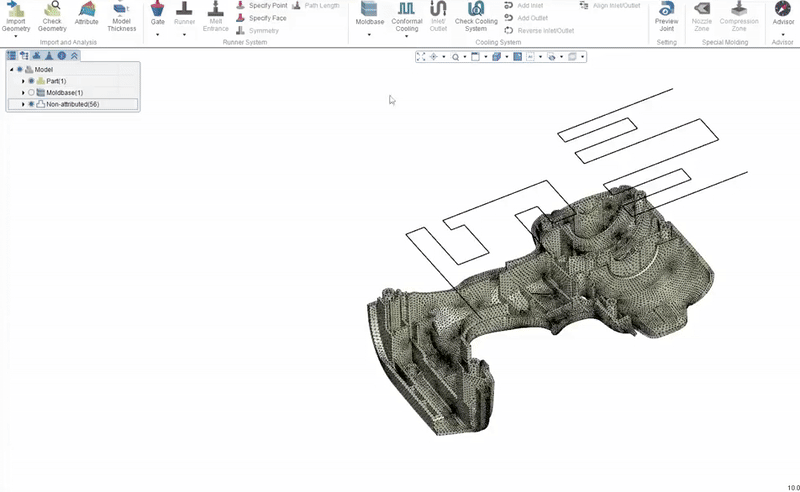The width and height of the screenshot is (800, 492).
Task: Click the Gate tool icon
Action: click(x=158, y=9)
